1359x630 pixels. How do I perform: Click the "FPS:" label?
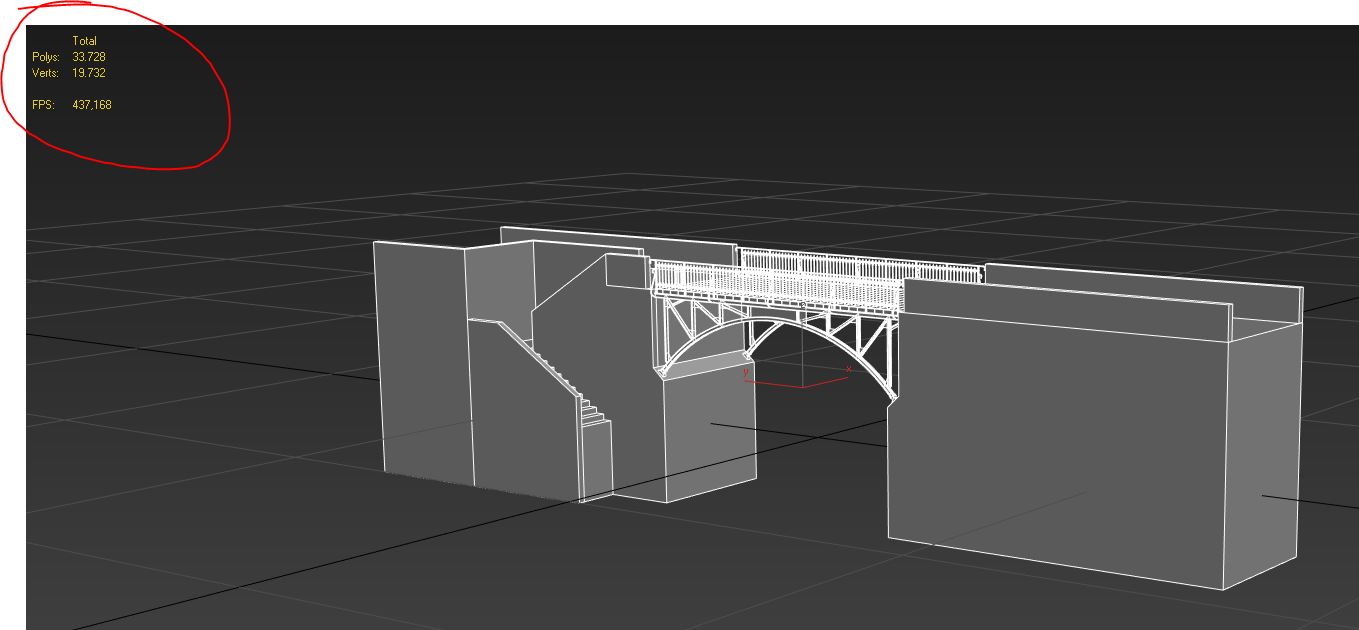pos(43,105)
